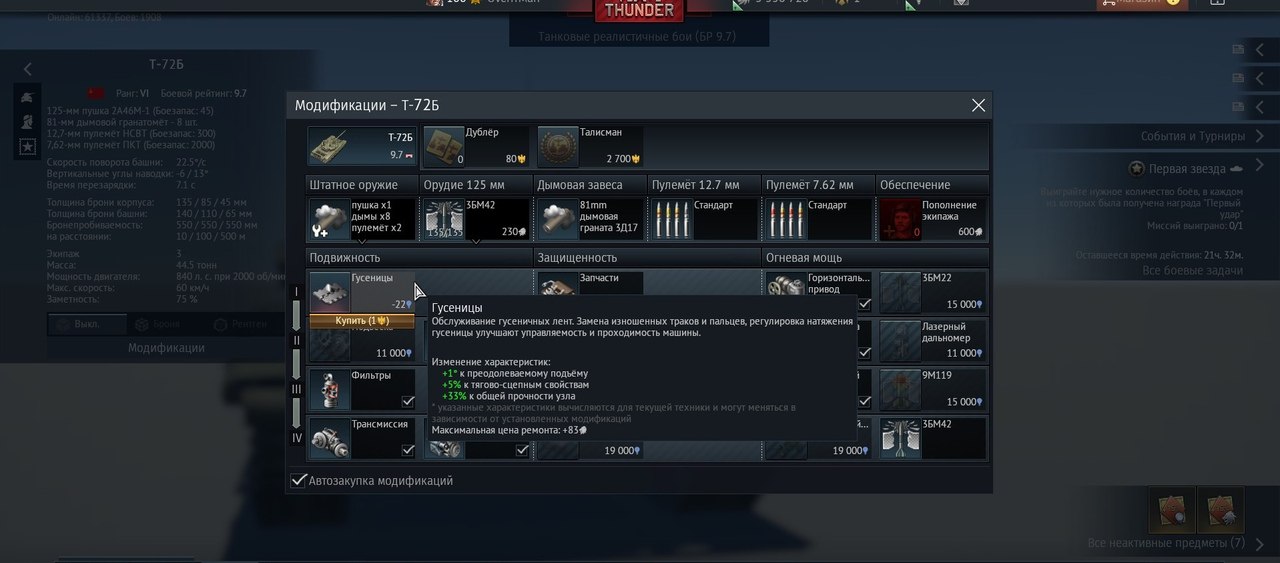Image resolution: width=1280 pixels, height=563 pixels.
Task: Expand События и Турниры section
Action: point(1260,136)
